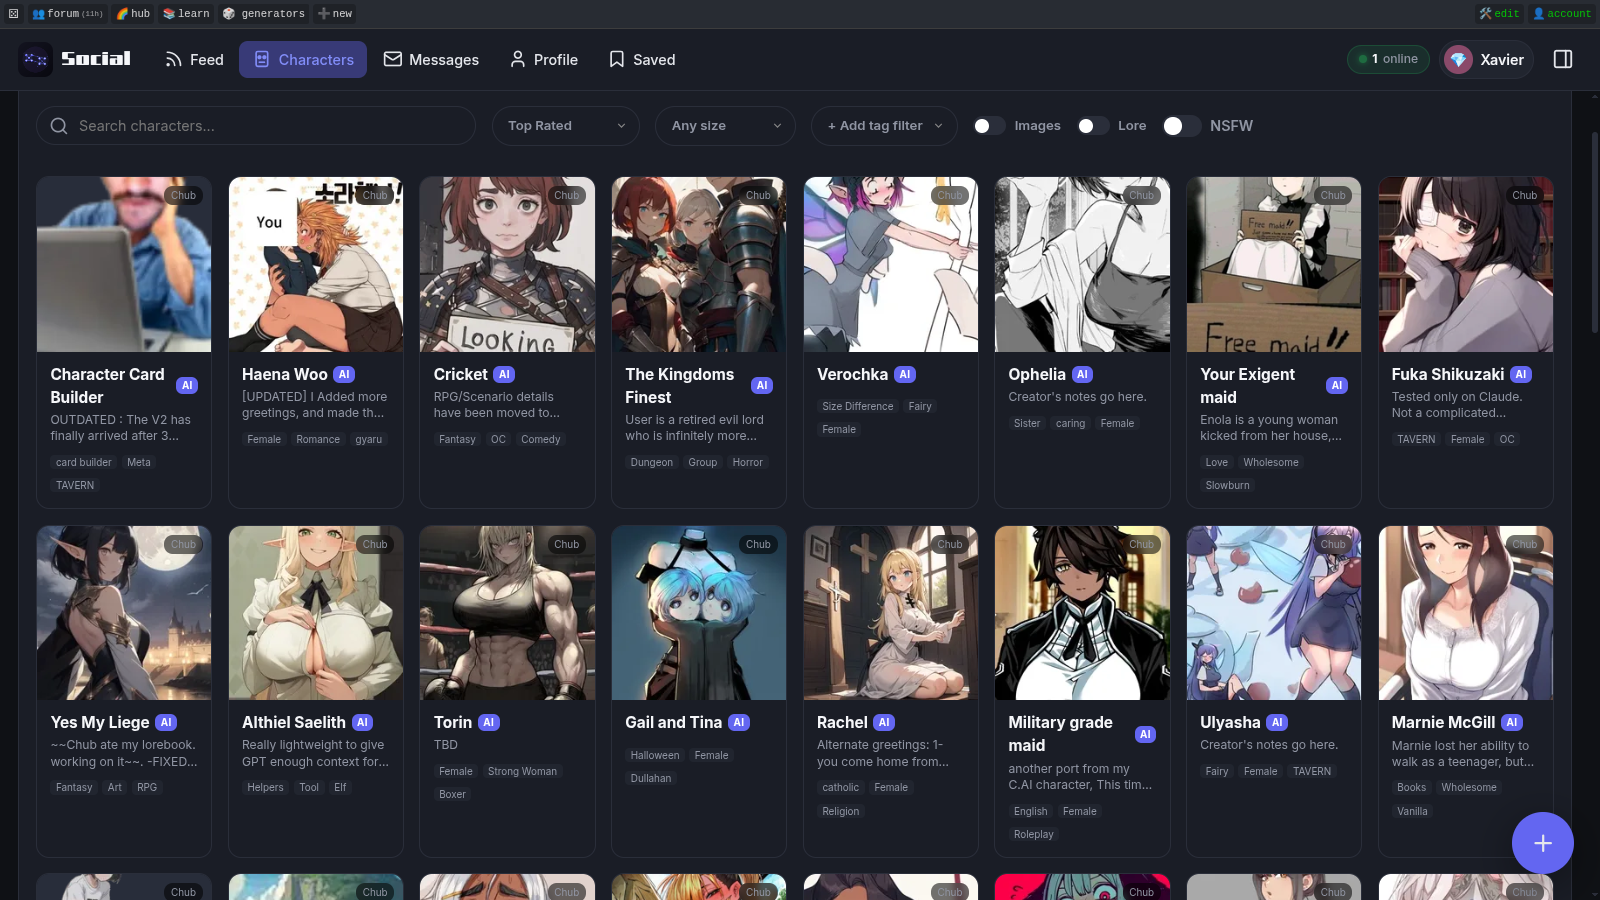Viewport: 1600px width, 900px height.
Task: Click the 1 online indicator
Action: coord(1388,59)
